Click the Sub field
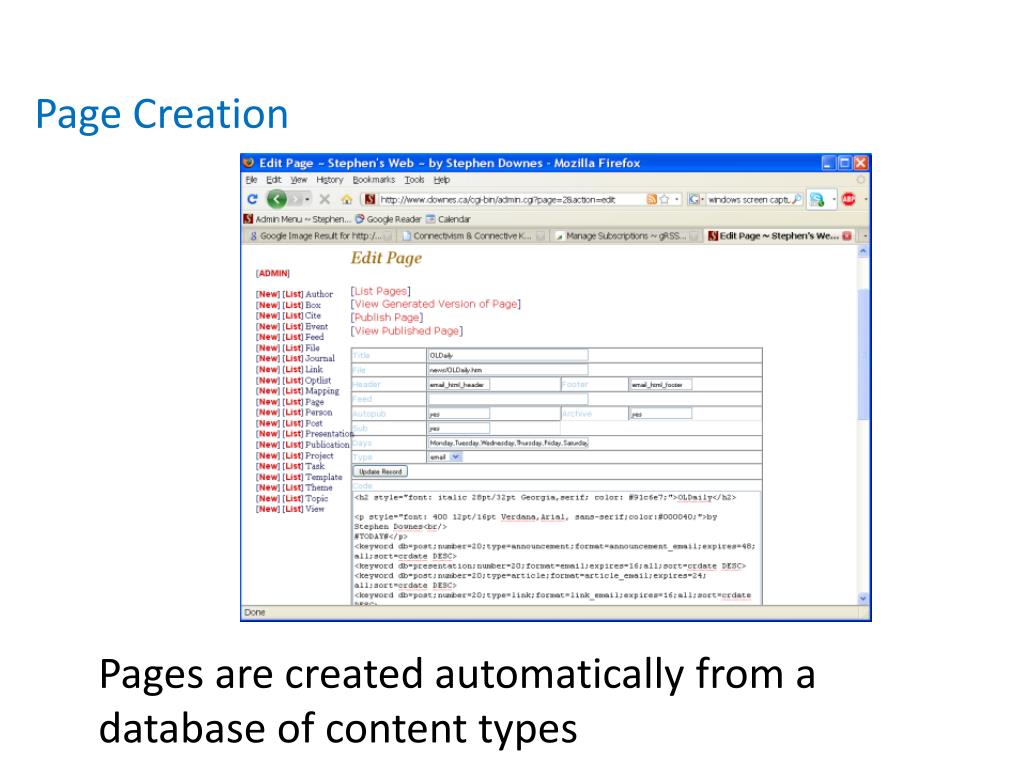The width and height of the screenshot is (1024, 768). [x=458, y=428]
